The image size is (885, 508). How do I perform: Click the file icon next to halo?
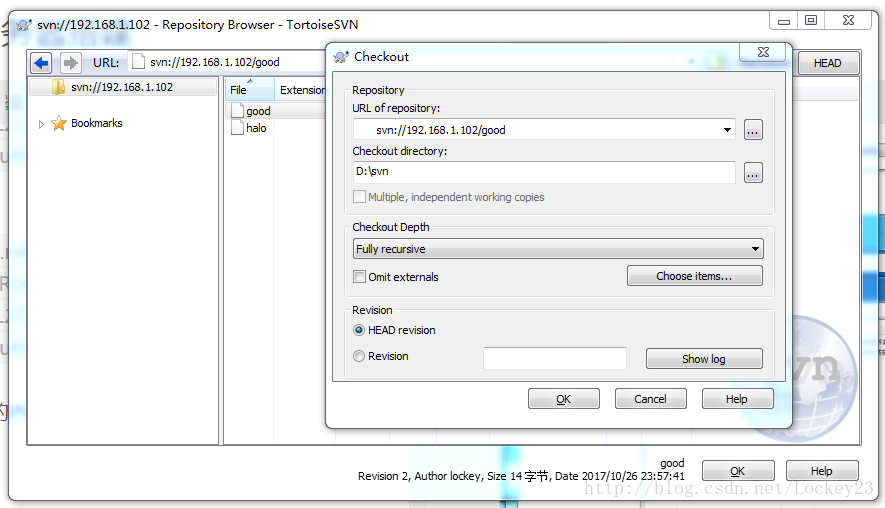238,128
